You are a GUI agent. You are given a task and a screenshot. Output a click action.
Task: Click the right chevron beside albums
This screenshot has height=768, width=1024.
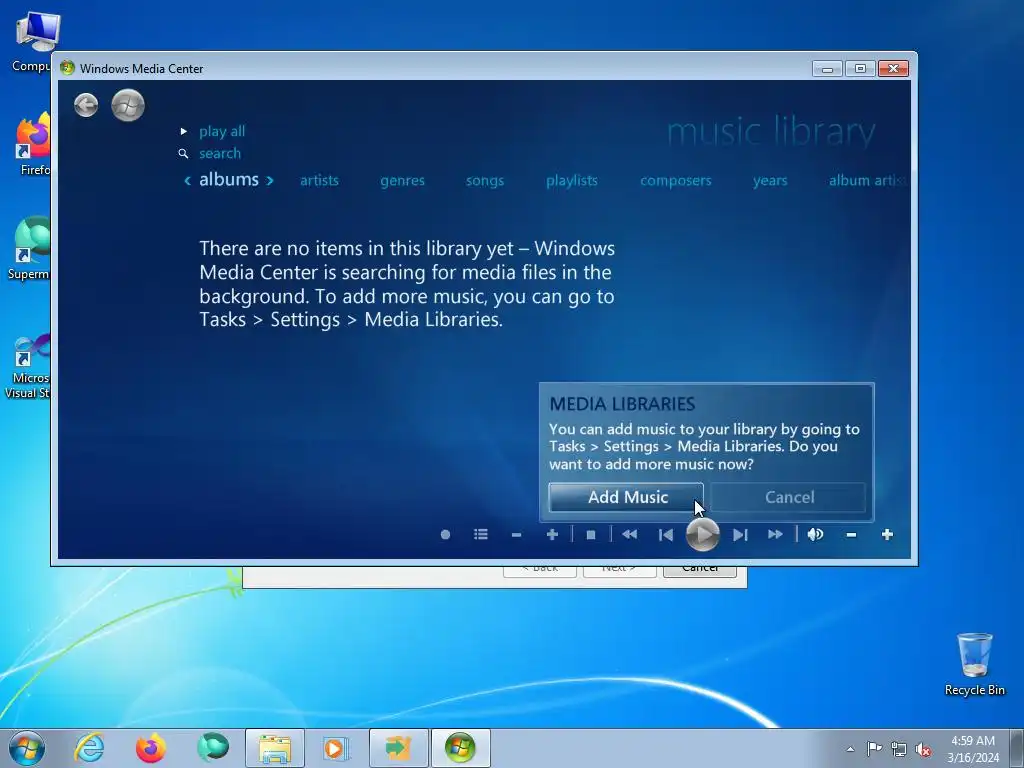[269, 180]
